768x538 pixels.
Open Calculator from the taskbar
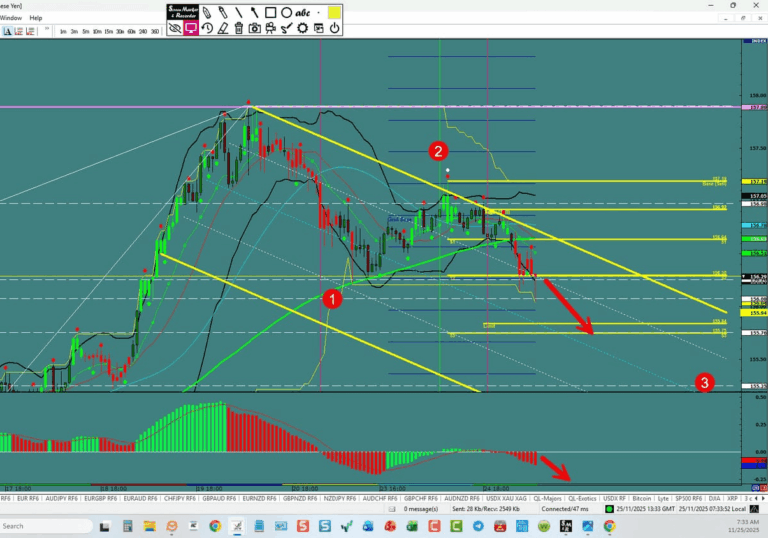[127, 526]
